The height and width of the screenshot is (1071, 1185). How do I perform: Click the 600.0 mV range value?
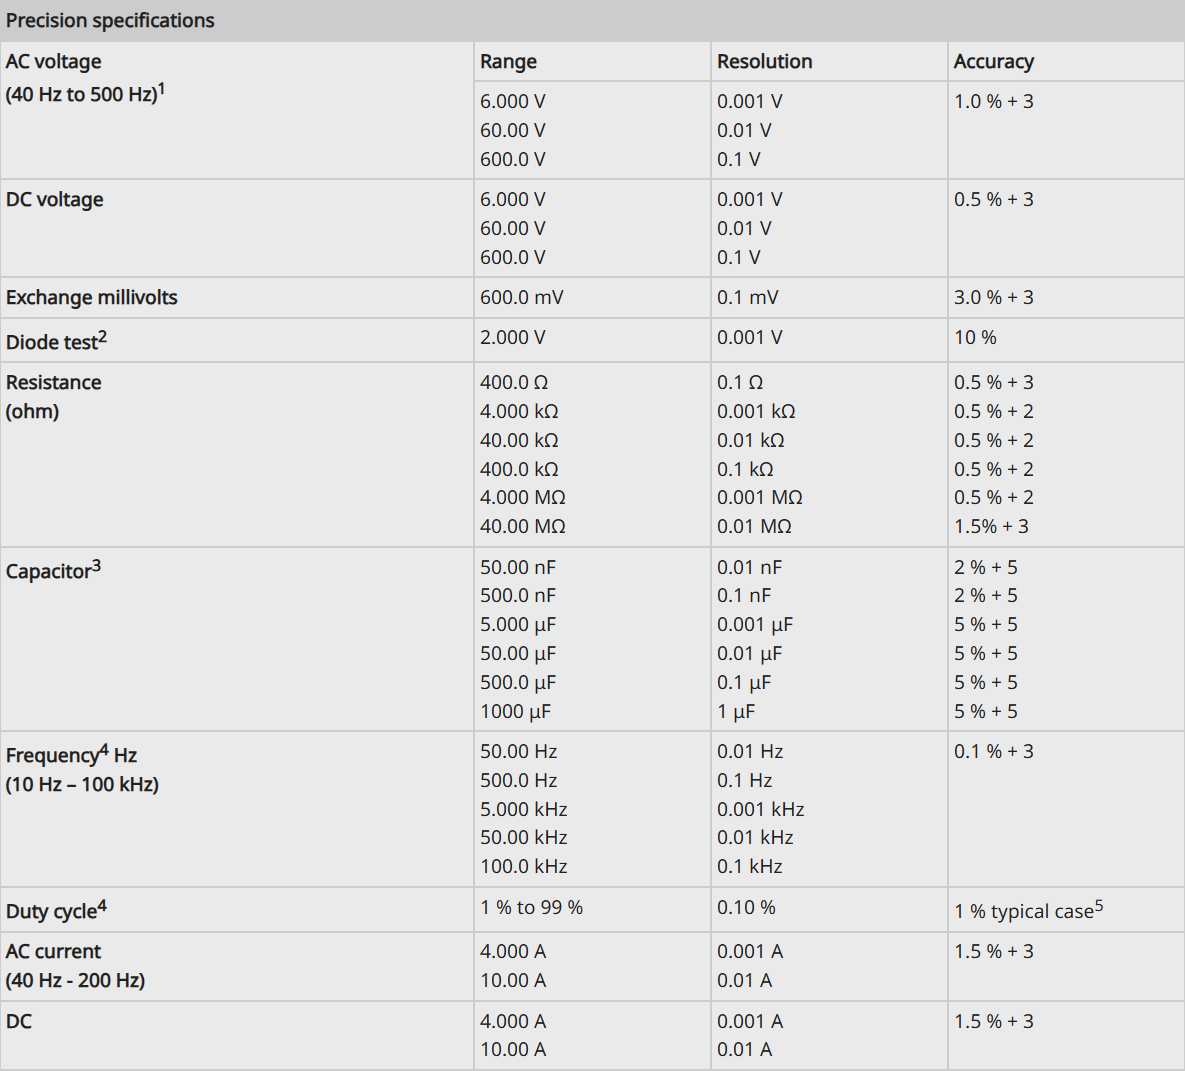click(521, 298)
